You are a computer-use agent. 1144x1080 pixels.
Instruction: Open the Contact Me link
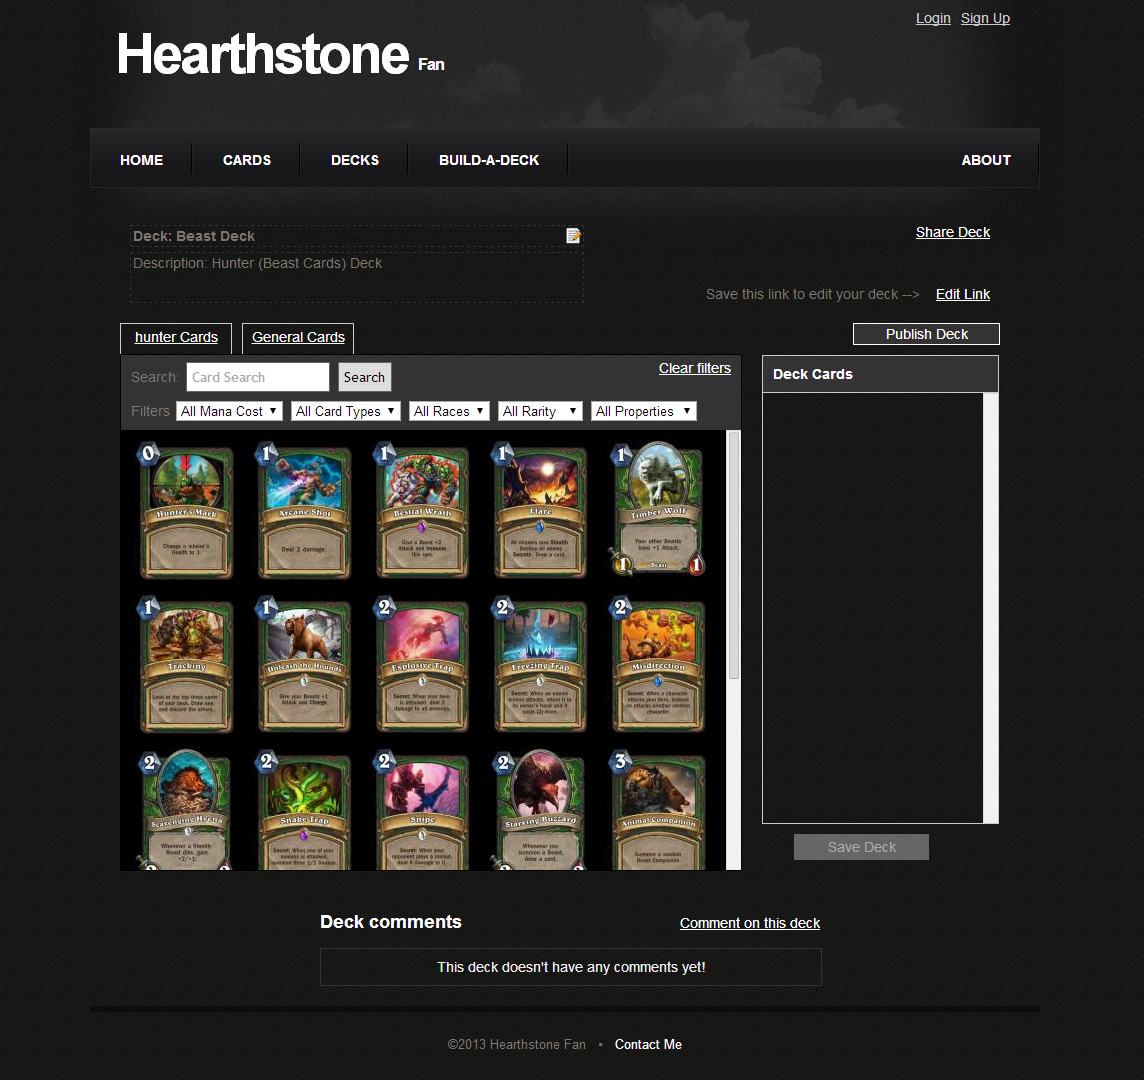[648, 1044]
